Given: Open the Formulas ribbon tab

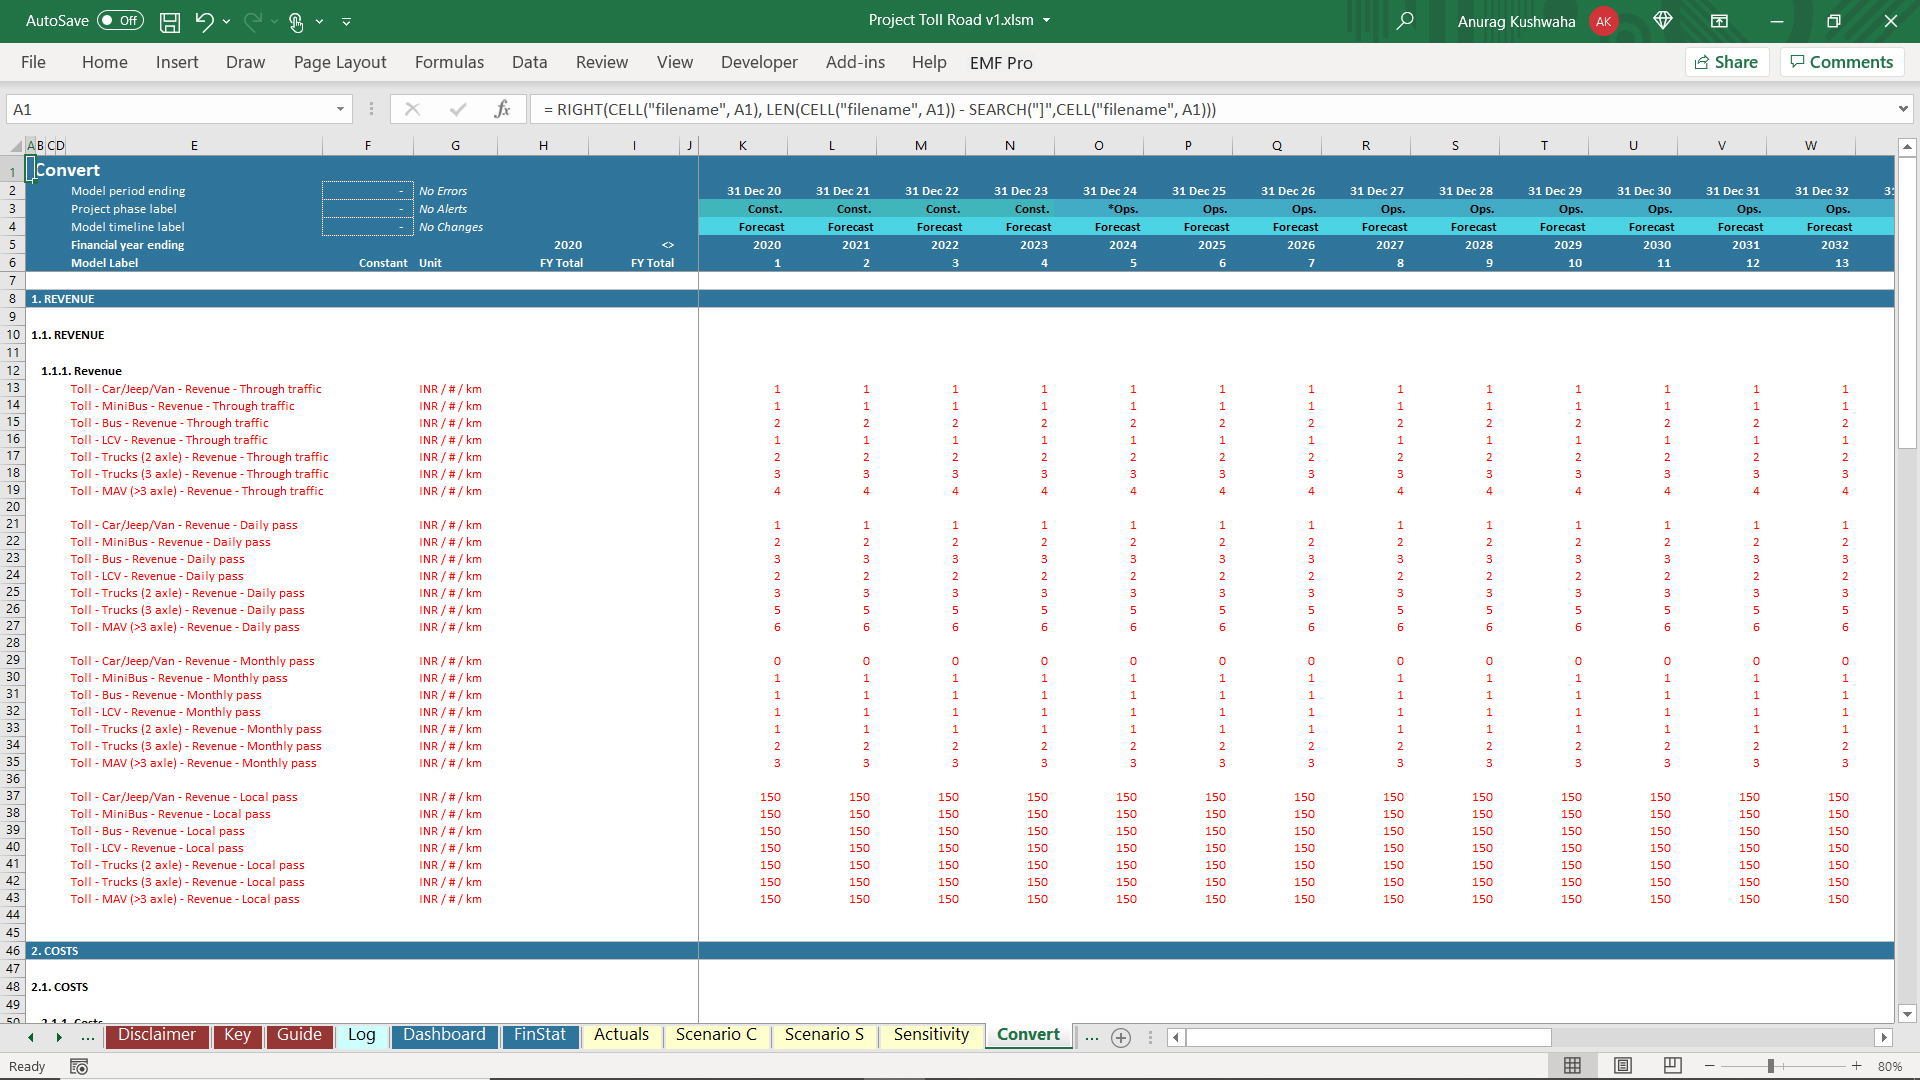Looking at the screenshot, I should (449, 62).
